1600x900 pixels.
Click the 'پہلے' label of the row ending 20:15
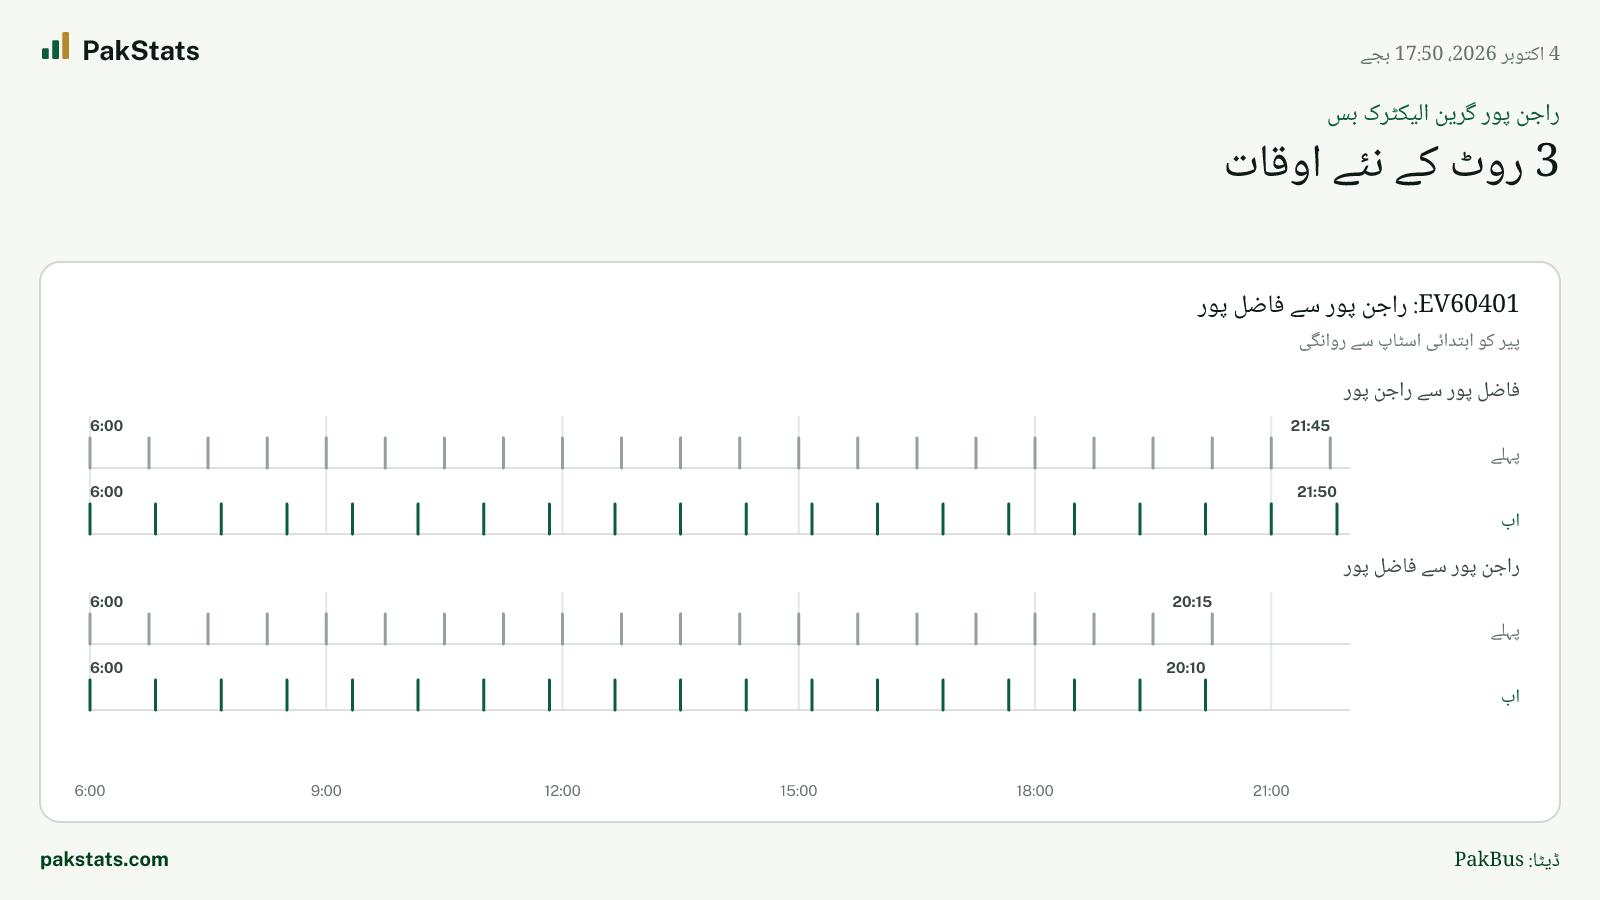pos(1505,633)
